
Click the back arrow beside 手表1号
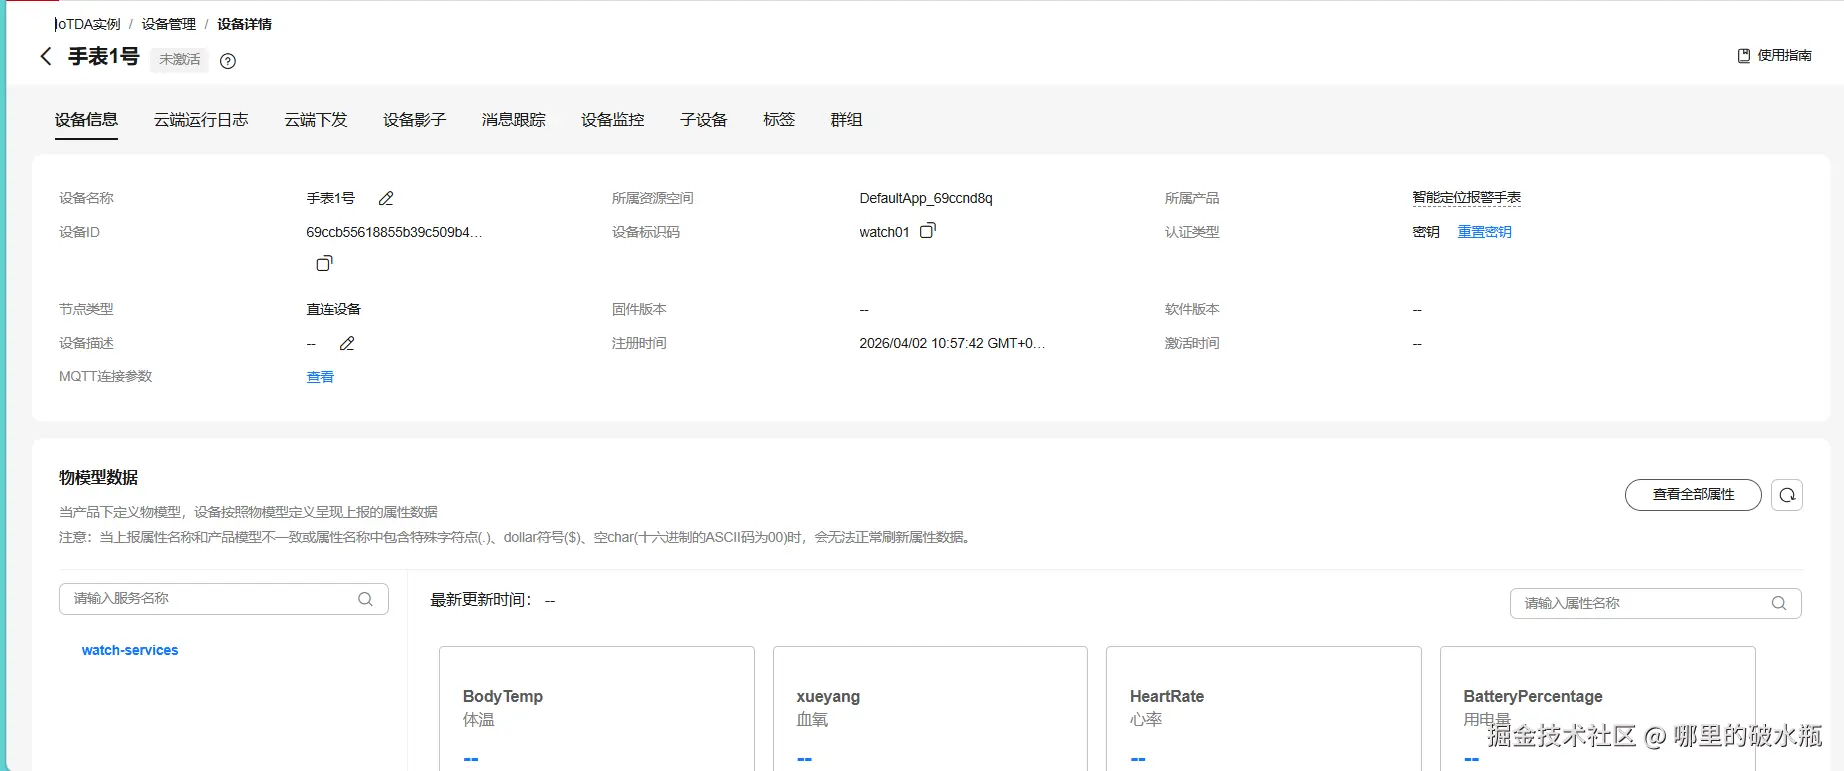[46, 57]
